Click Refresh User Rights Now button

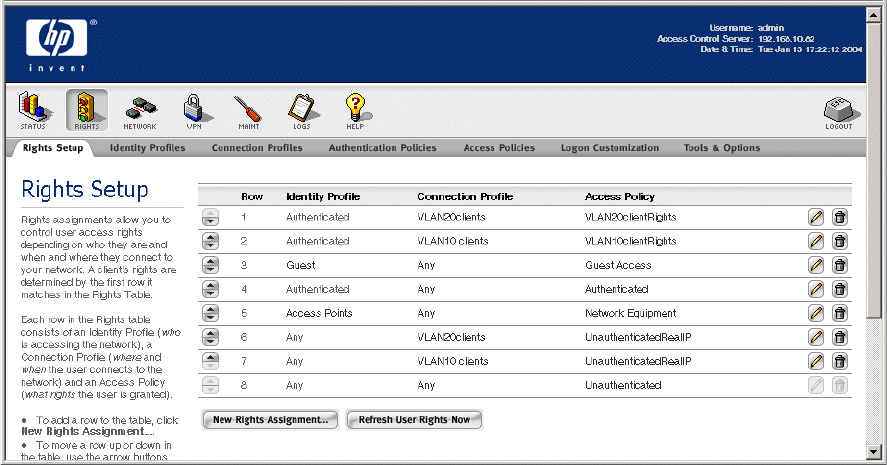click(414, 420)
